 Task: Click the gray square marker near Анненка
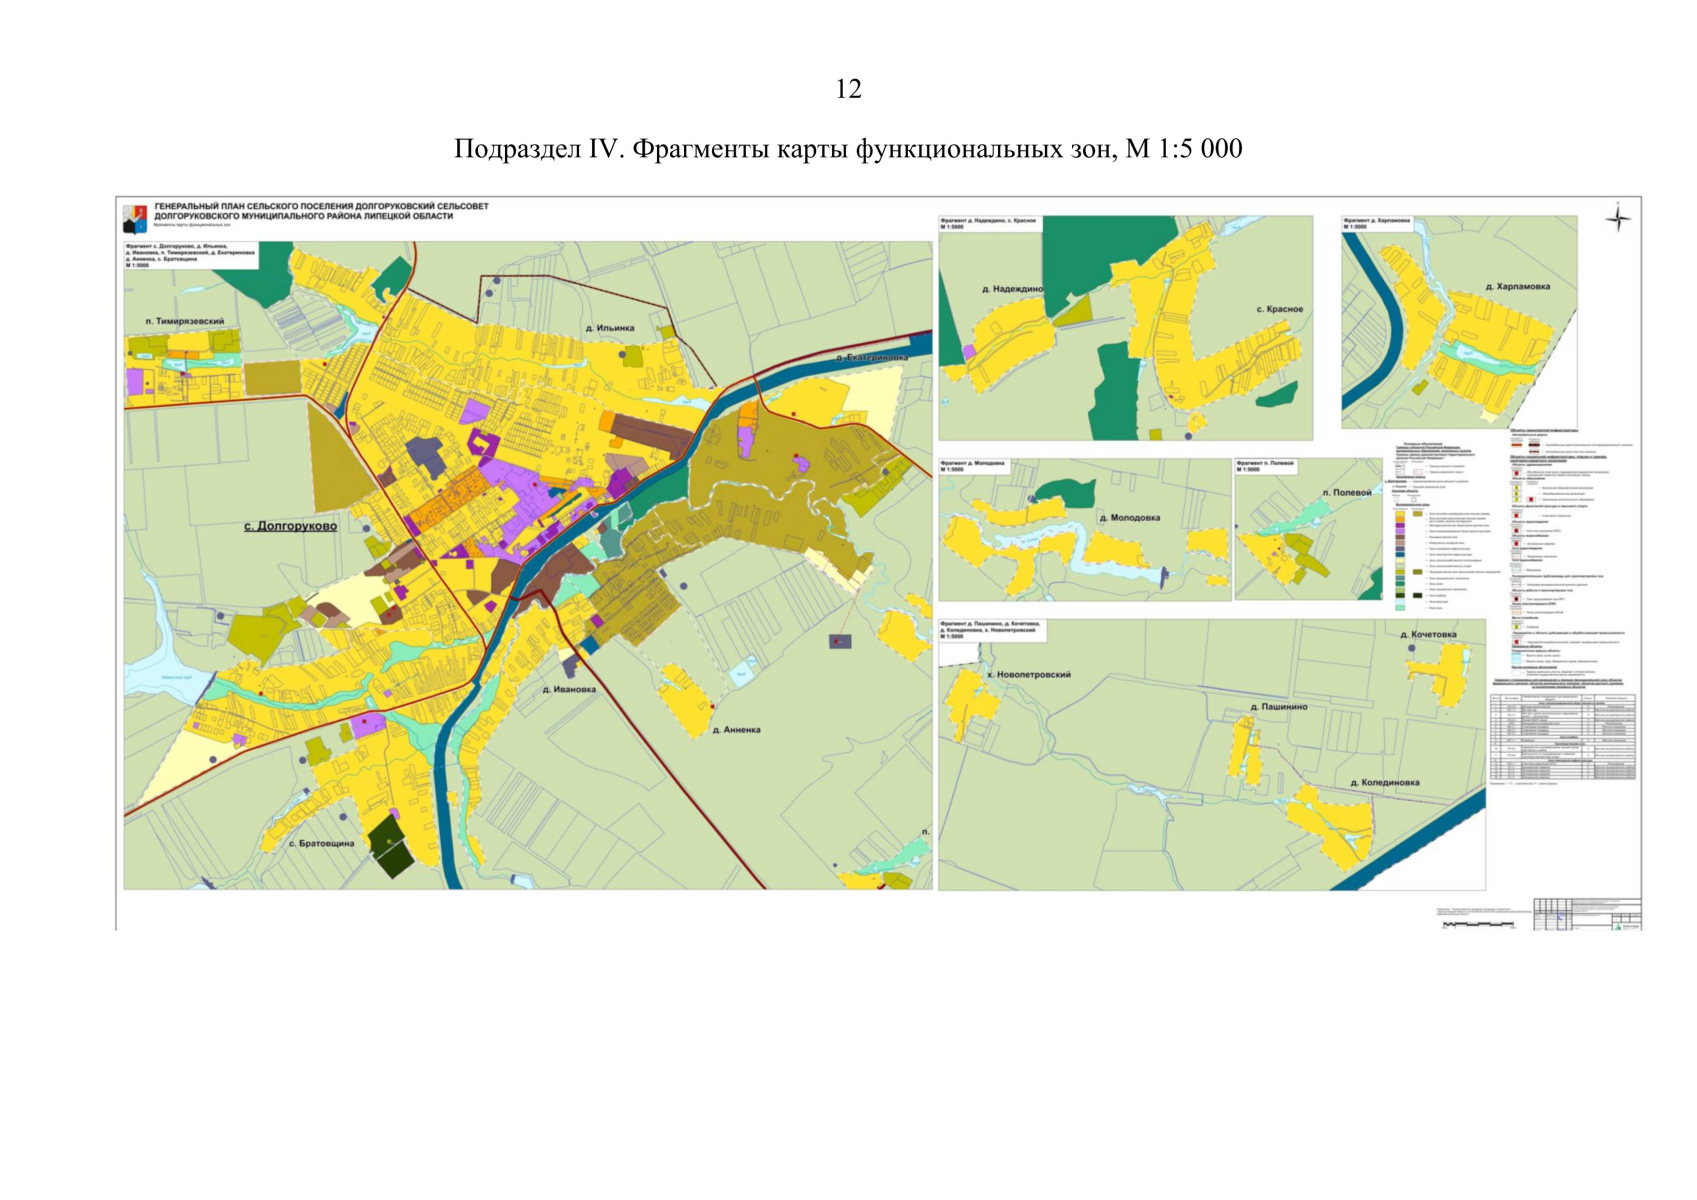(x=840, y=641)
